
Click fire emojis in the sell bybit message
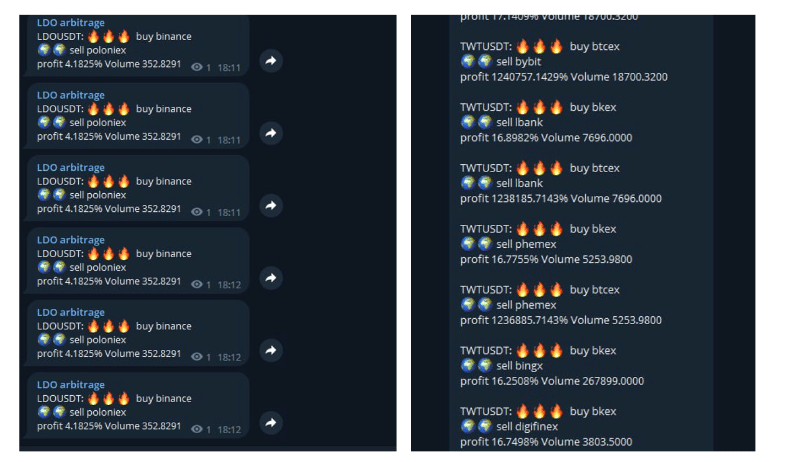[539, 46]
